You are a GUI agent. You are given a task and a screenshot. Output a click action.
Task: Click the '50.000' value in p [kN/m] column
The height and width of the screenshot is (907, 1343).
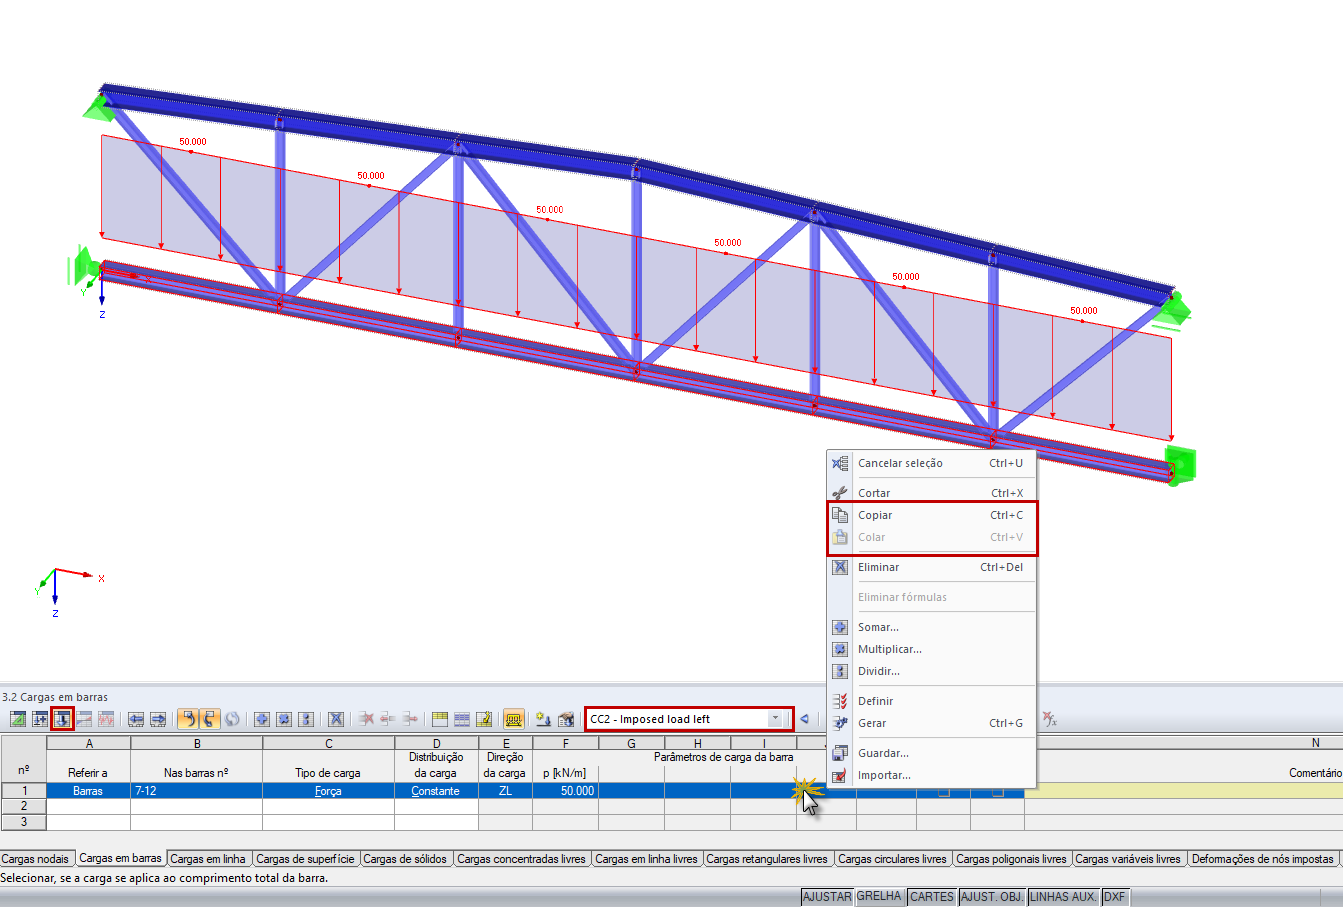[565, 790]
